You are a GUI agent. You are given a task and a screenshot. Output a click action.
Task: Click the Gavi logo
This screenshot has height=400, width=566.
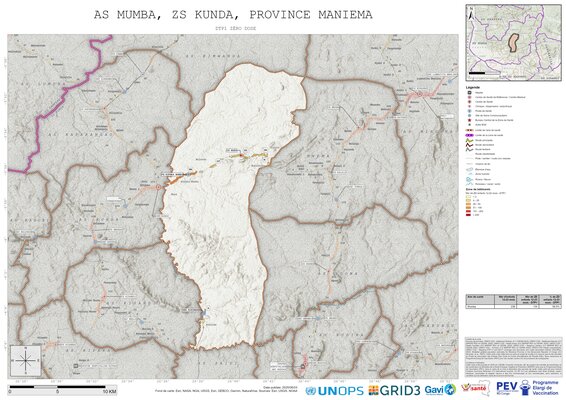(x=440, y=390)
